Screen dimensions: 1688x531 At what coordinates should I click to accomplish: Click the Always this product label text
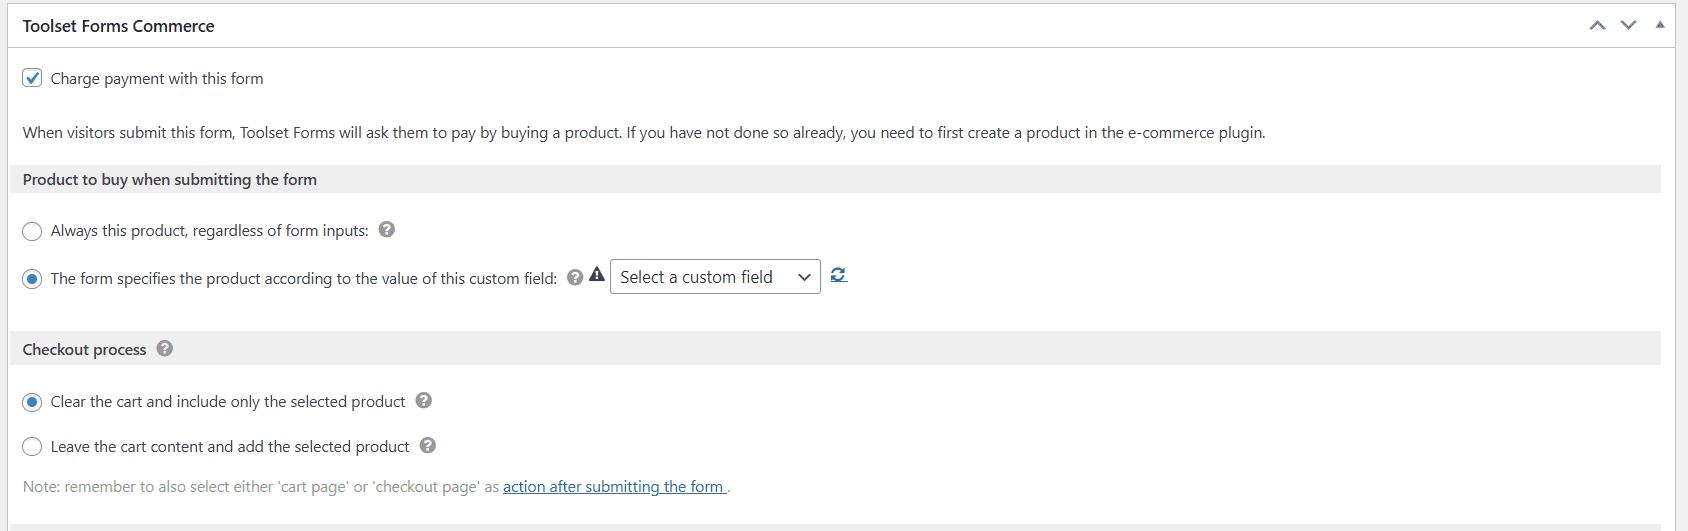click(x=209, y=231)
